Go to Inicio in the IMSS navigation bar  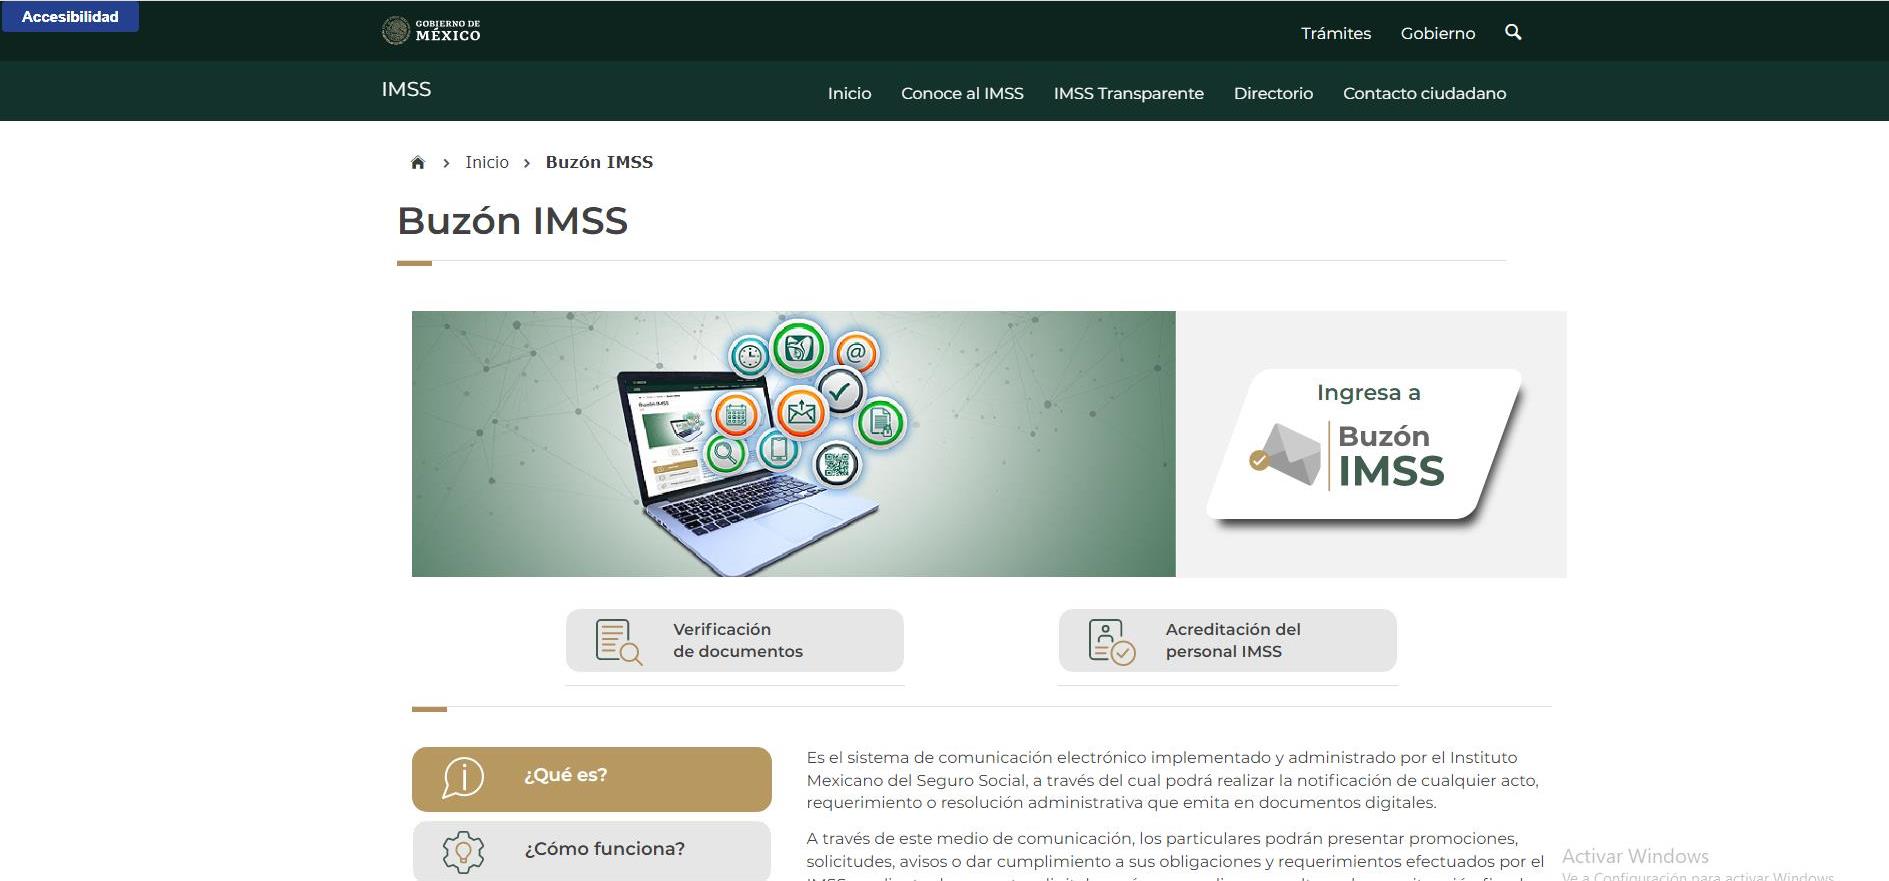point(849,93)
